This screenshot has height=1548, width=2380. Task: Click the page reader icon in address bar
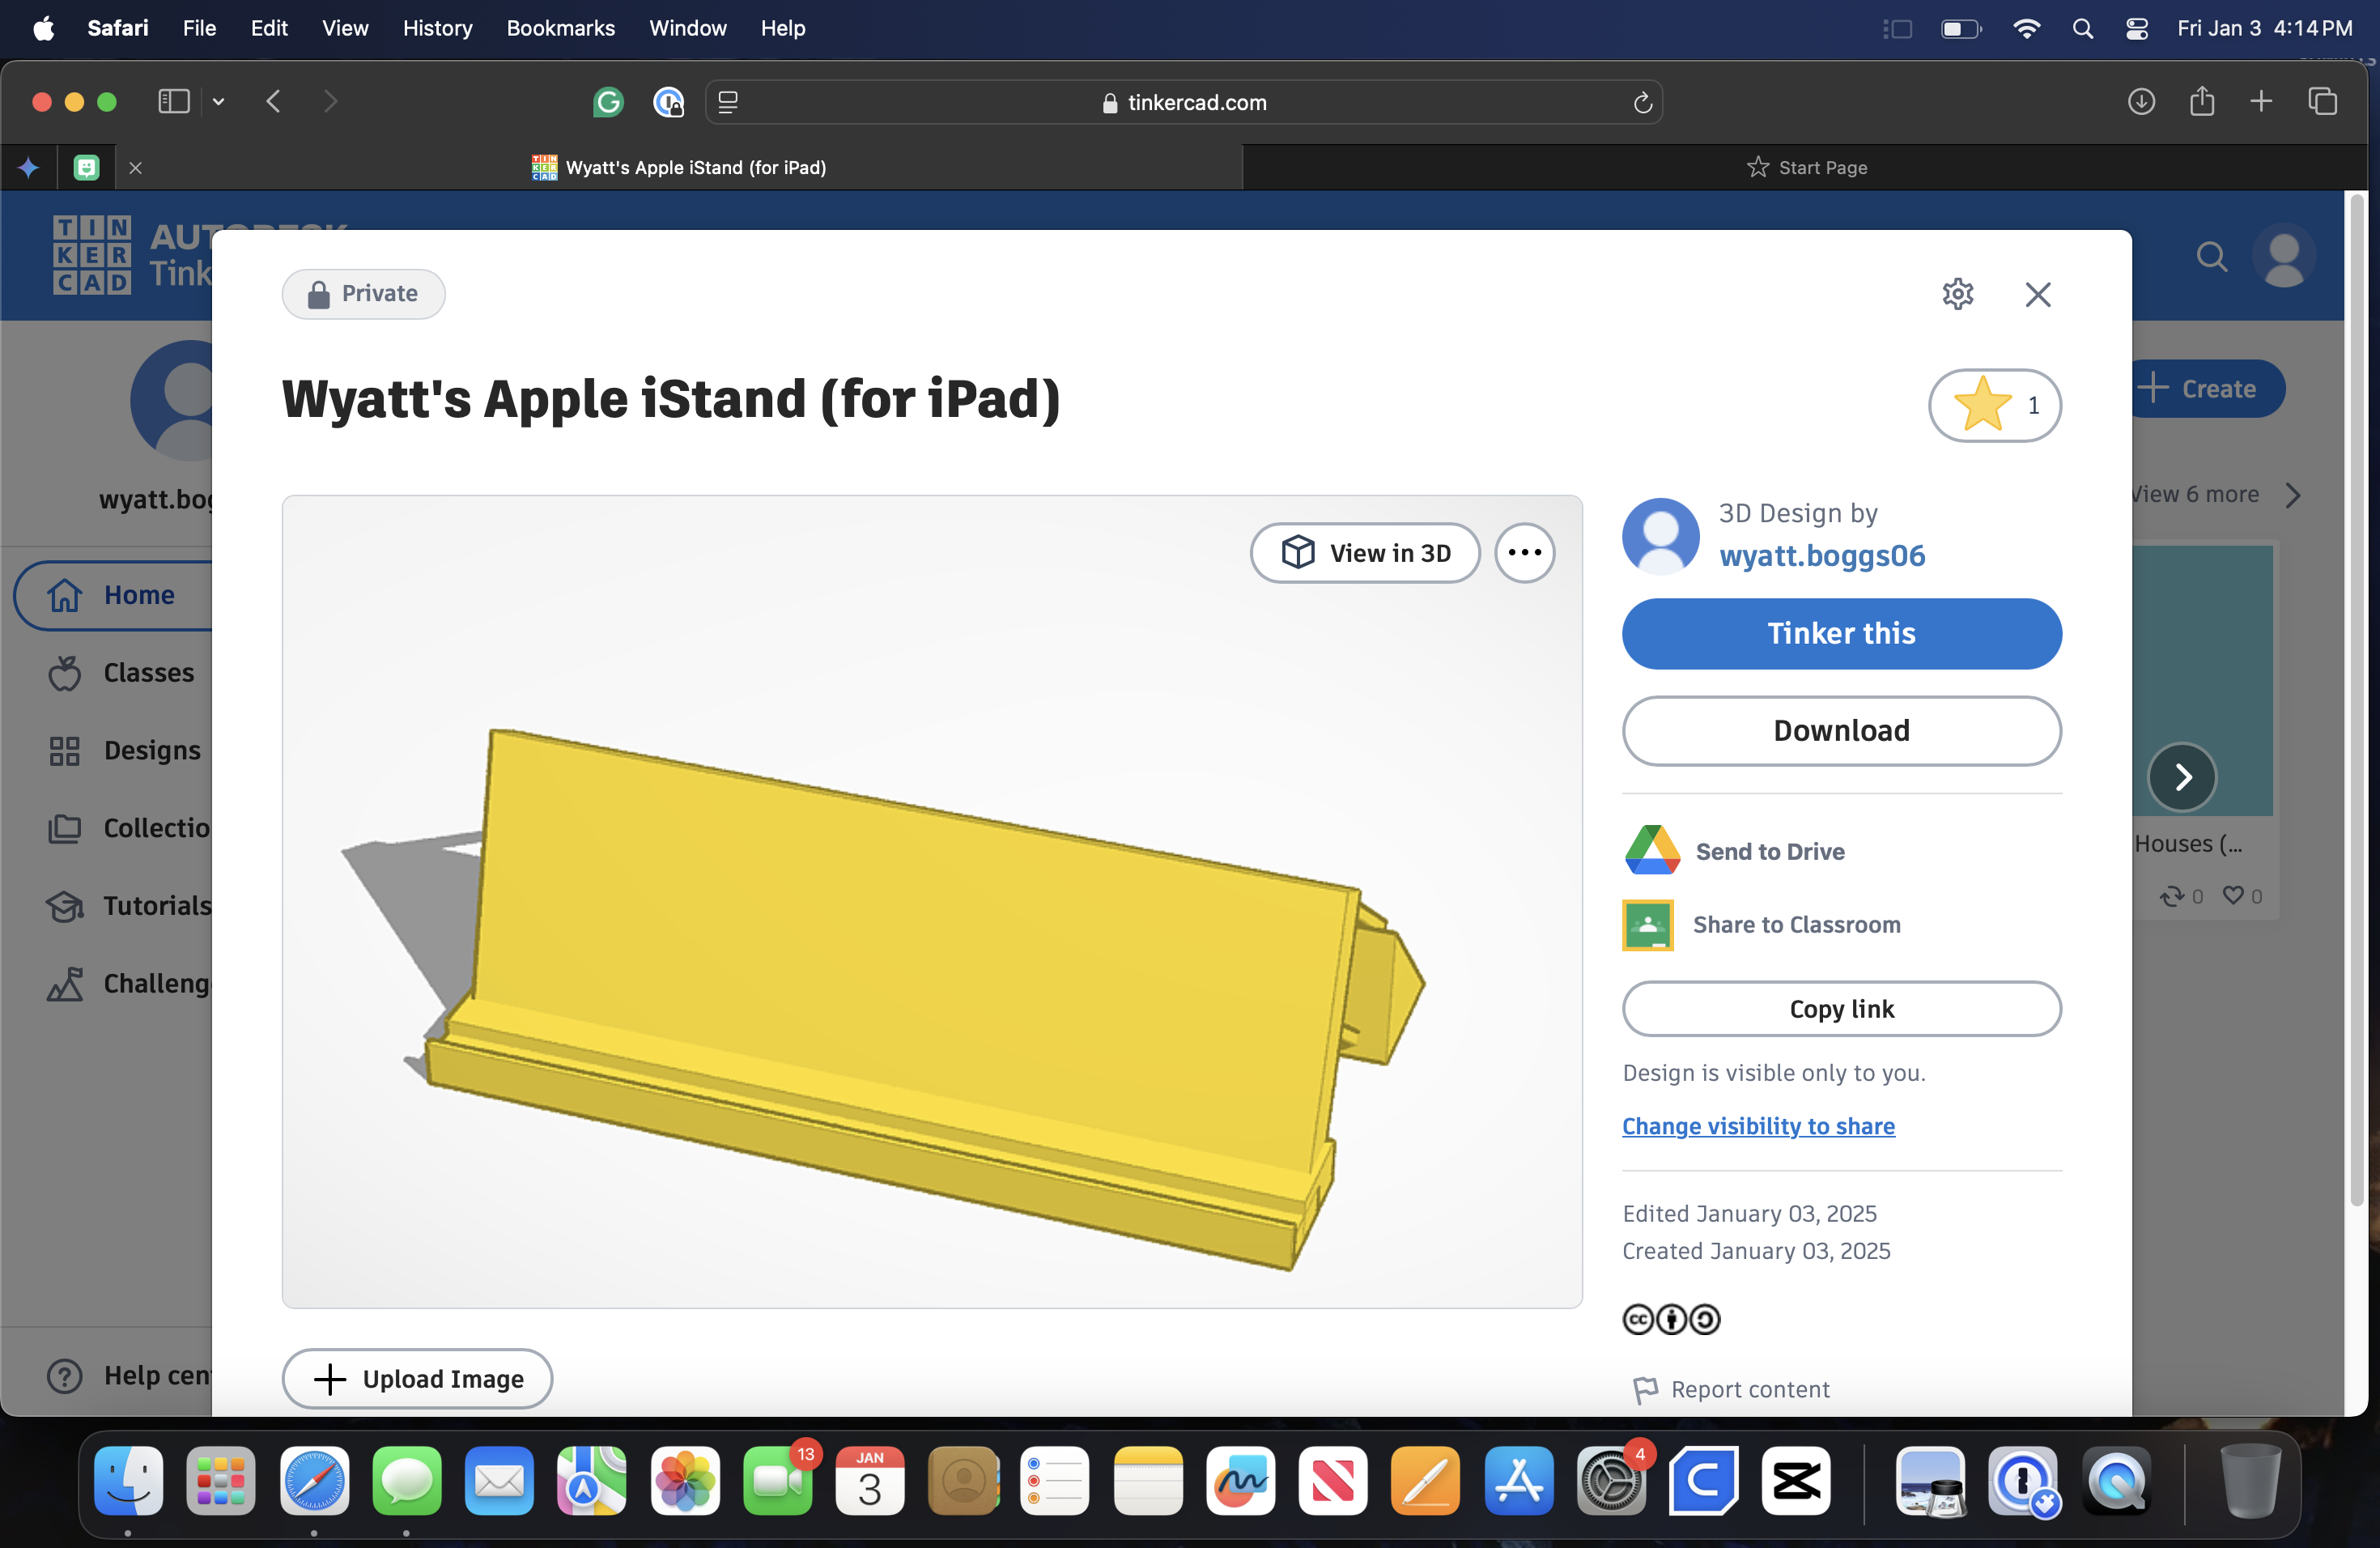(728, 102)
